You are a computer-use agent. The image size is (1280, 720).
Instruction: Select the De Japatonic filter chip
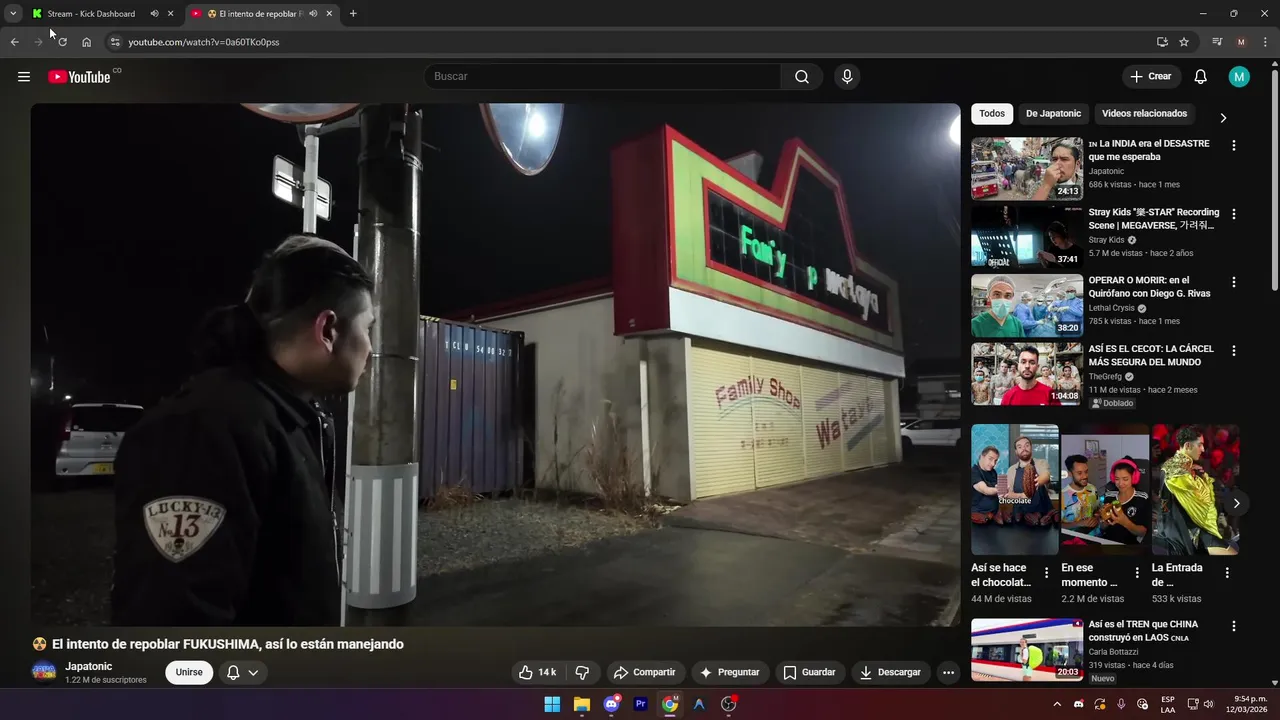[x=1053, y=114]
